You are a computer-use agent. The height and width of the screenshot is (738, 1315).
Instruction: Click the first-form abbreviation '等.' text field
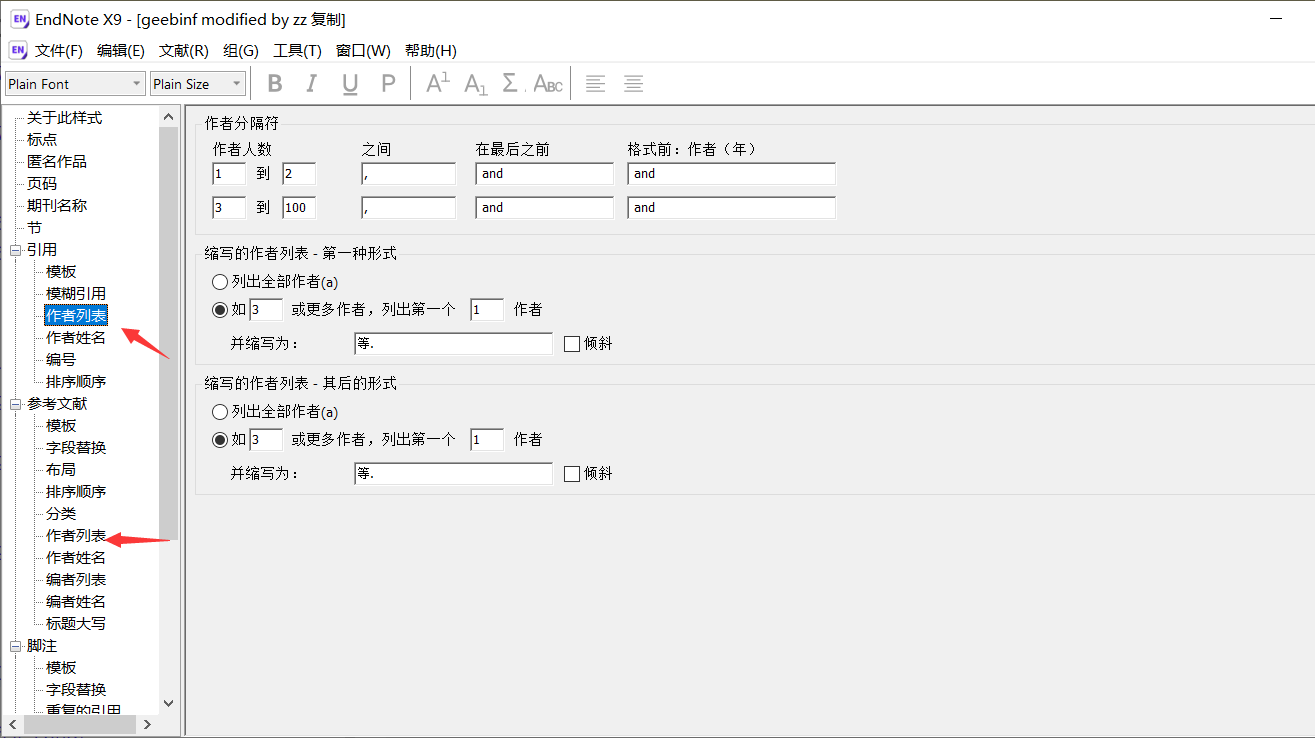point(453,344)
